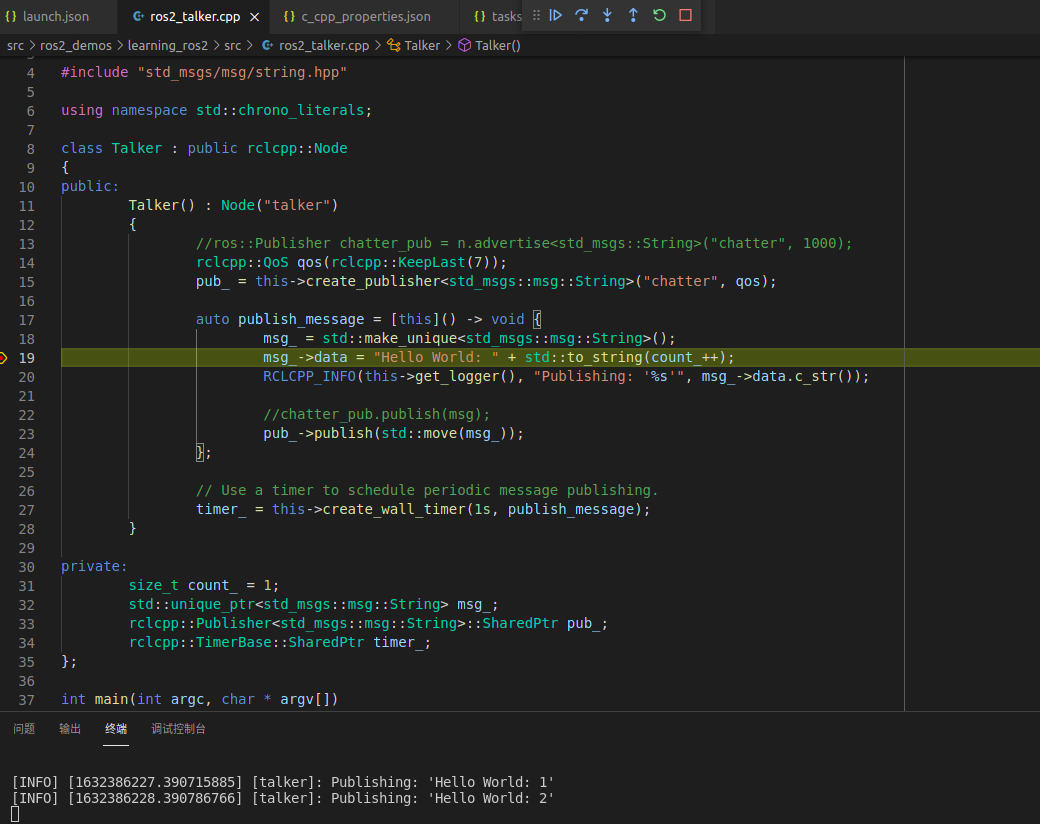Grab the debug toolbar drag handle dots
This screenshot has height=824, width=1040.
coord(538,15)
